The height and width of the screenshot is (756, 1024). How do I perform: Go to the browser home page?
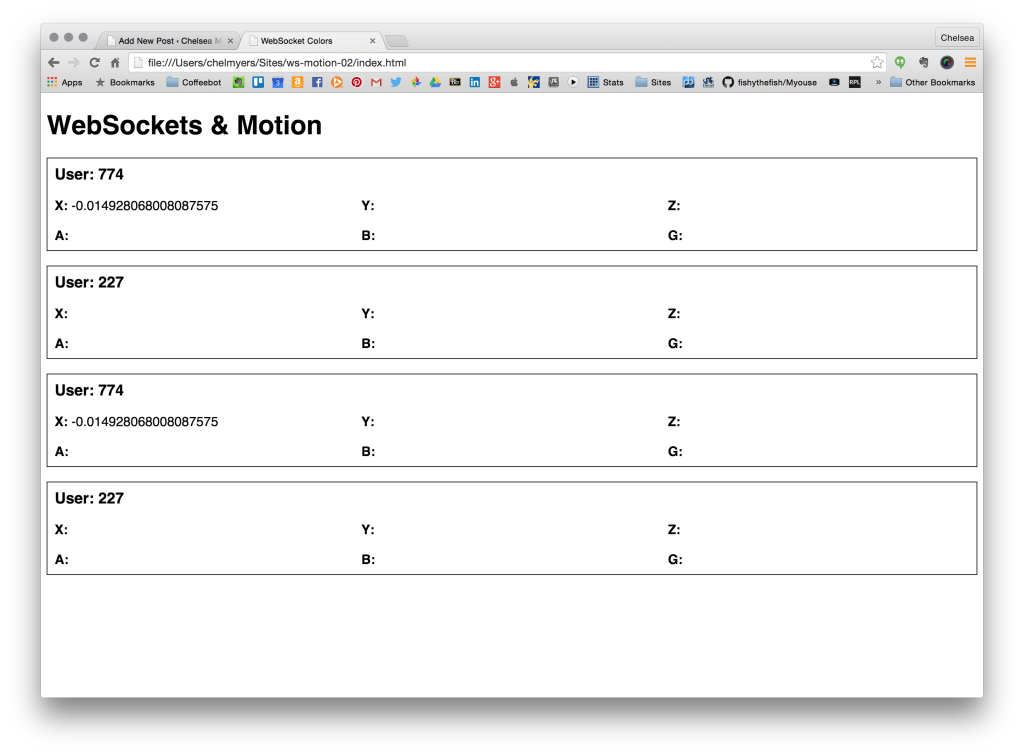pyautogui.click(x=115, y=63)
